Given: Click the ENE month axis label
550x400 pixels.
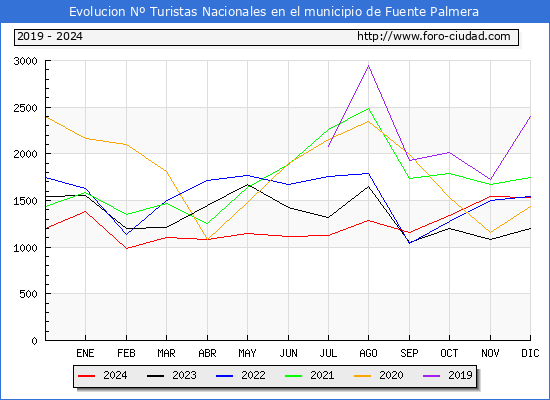Looking at the screenshot, I should [x=85, y=353].
